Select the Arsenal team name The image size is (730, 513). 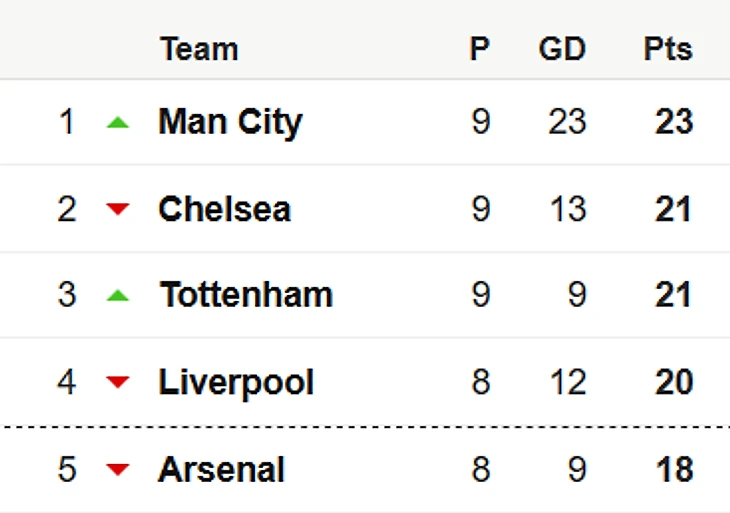[x=221, y=469]
